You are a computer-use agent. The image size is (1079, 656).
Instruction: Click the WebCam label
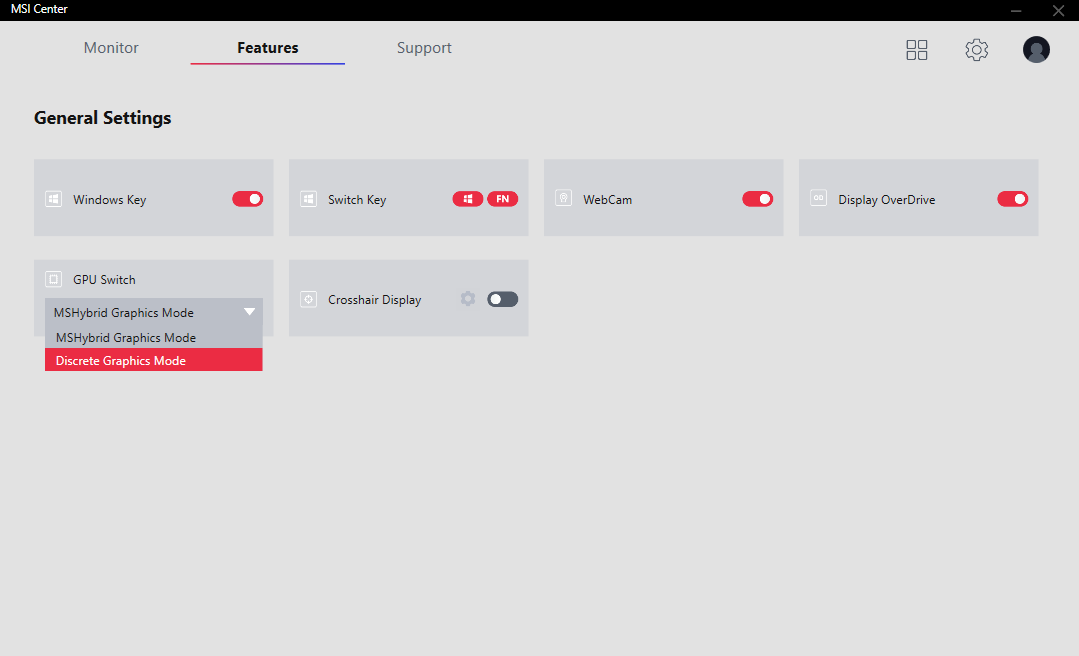point(608,200)
